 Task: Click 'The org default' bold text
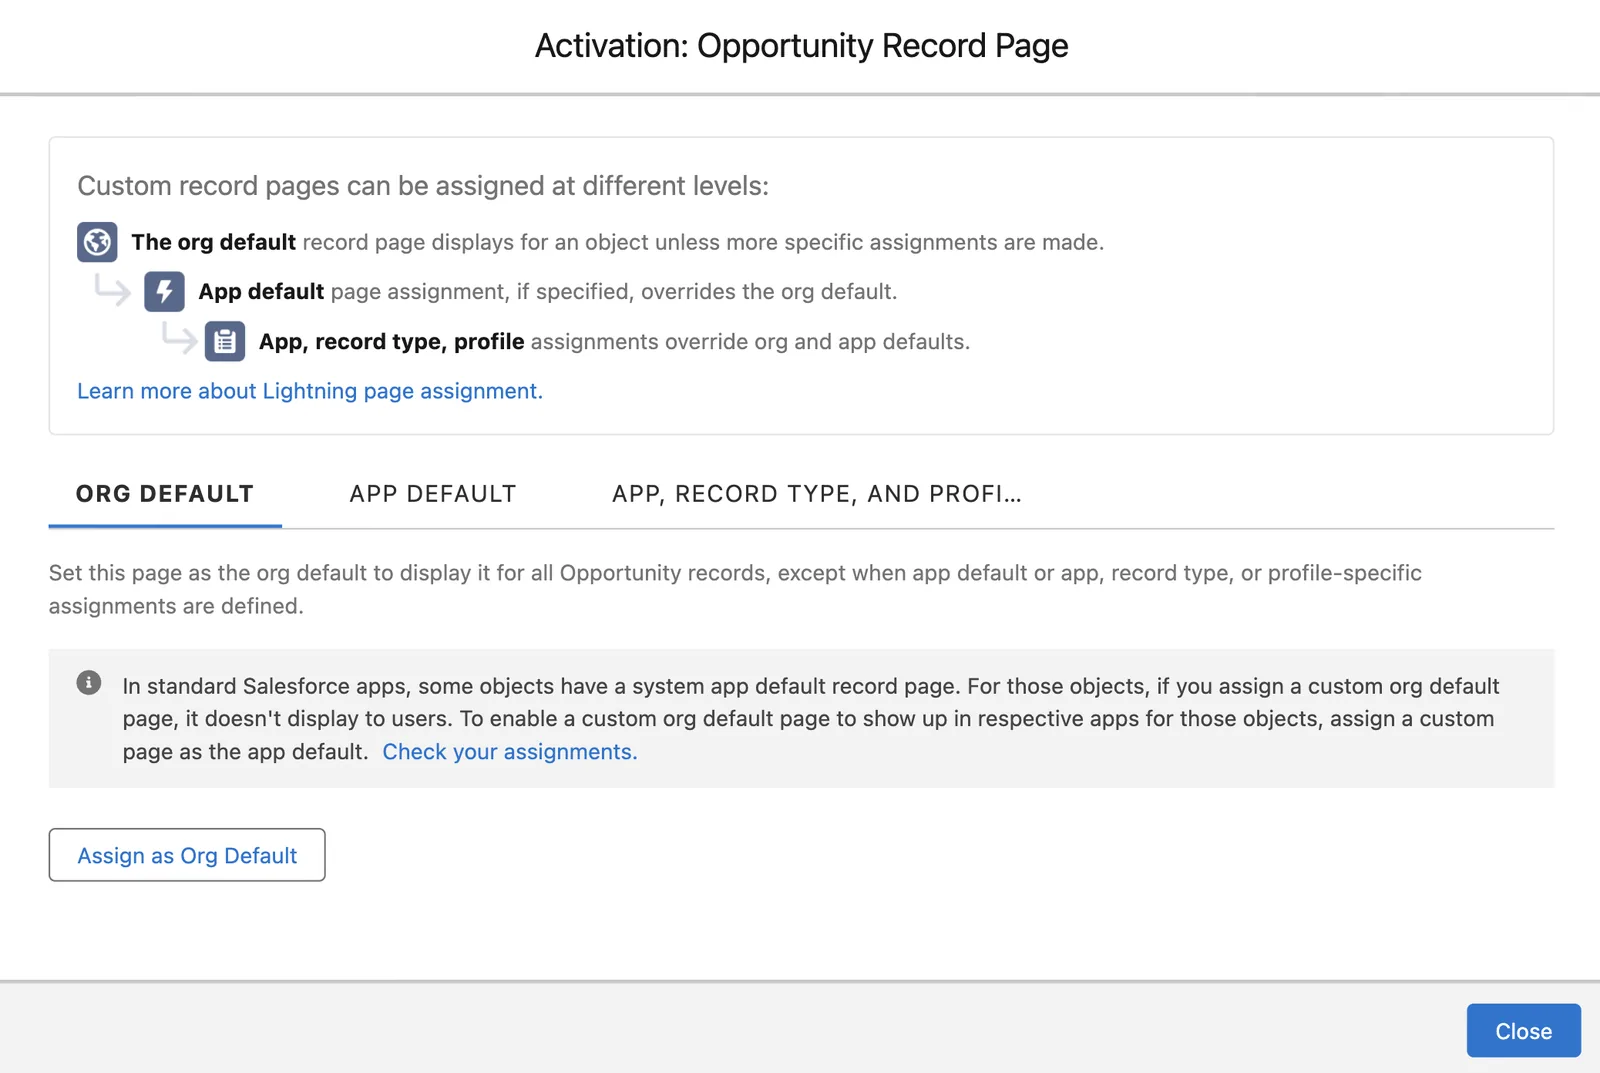213,242
